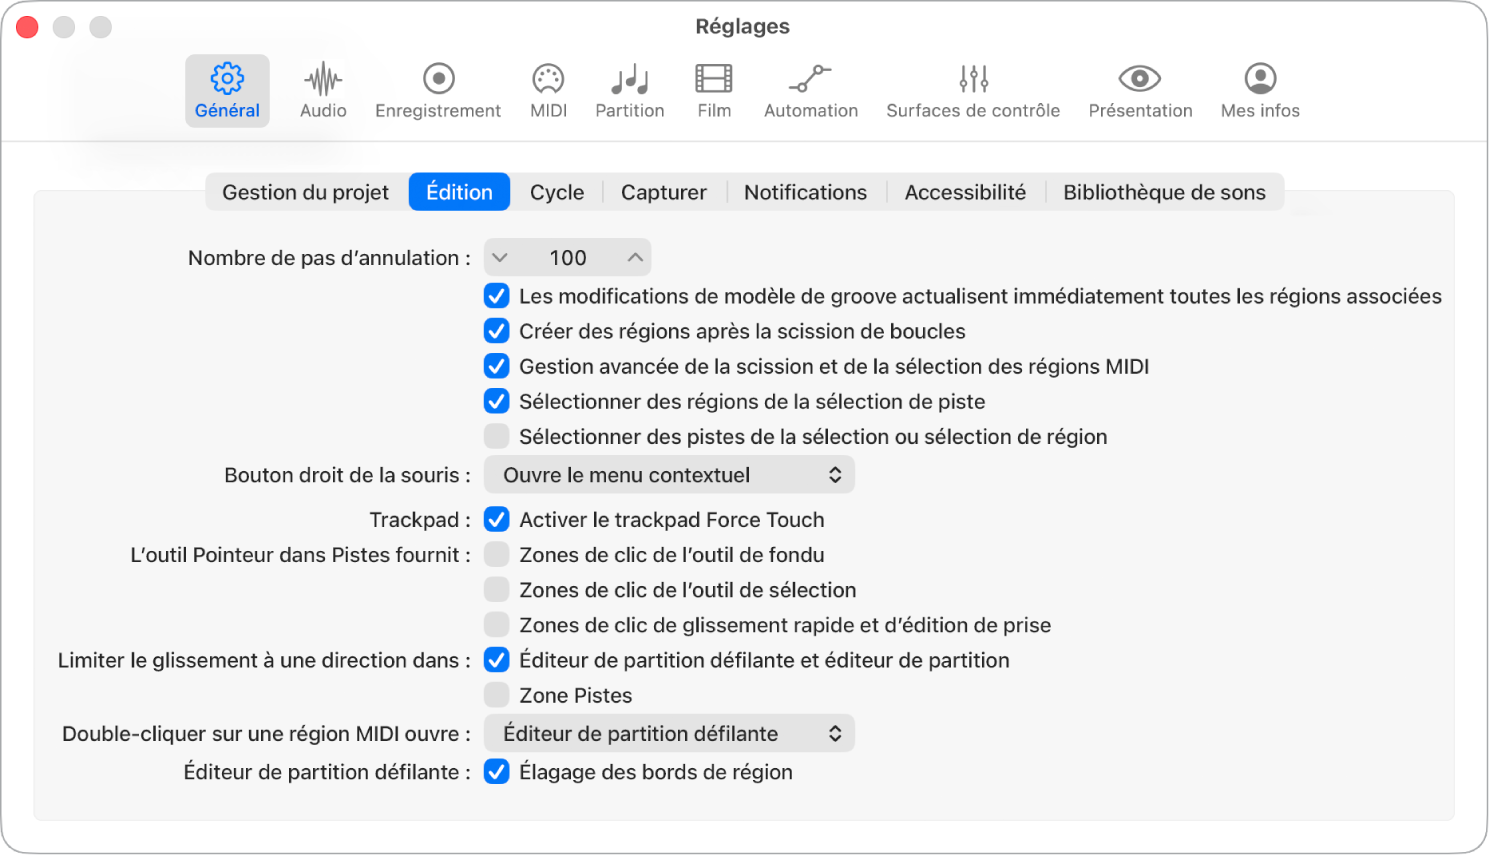Uncheck 'Activer le trackpad Force Touch'
The image size is (1490, 857).
pos(497,519)
